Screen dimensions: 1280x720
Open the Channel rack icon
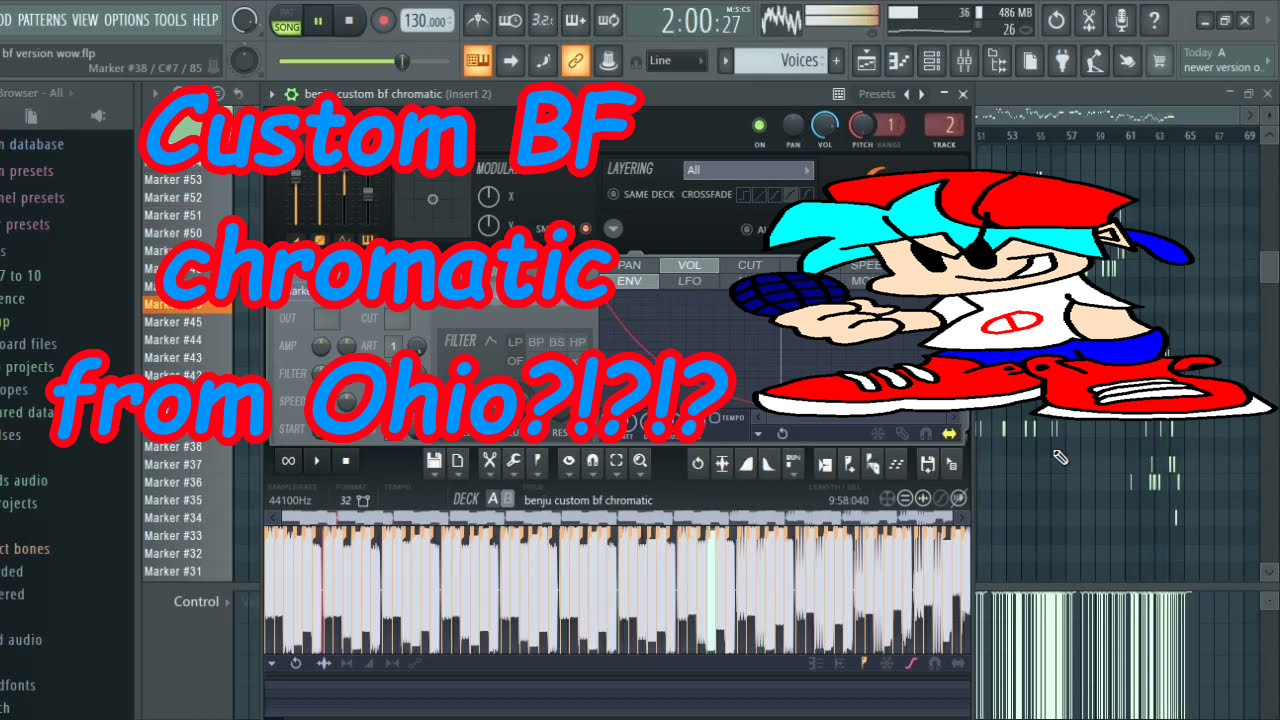[x=931, y=61]
